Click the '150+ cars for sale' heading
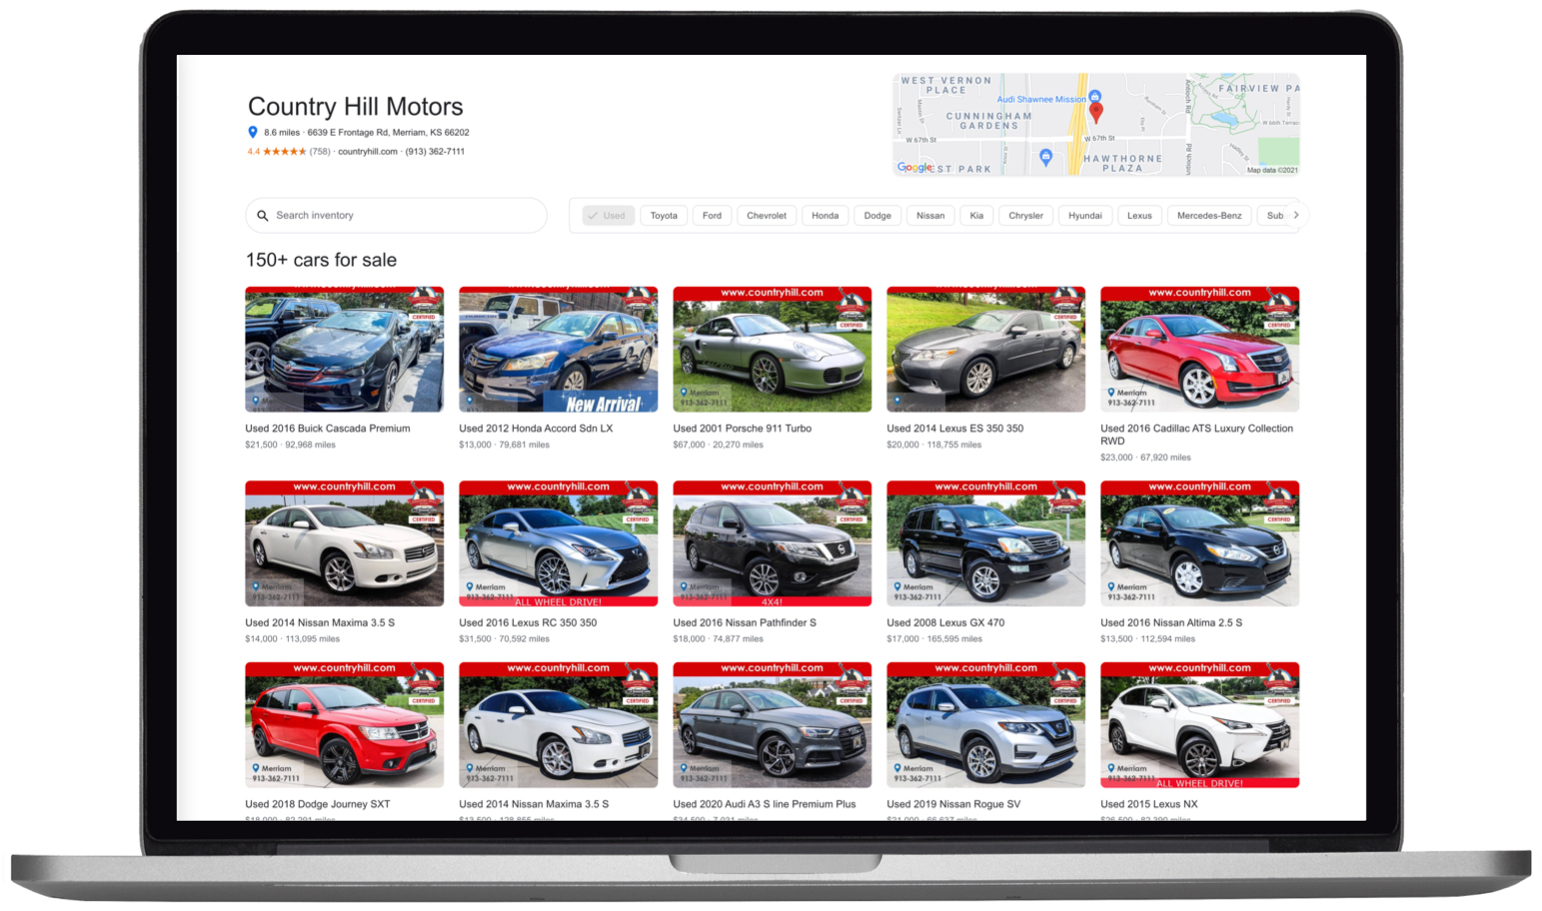 tap(321, 260)
